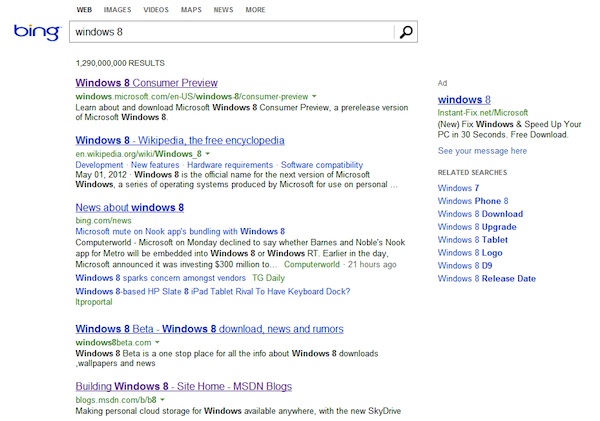The height and width of the screenshot is (421, 600).
Task: Open Hardware requirements section link
Action: (230, 165)
